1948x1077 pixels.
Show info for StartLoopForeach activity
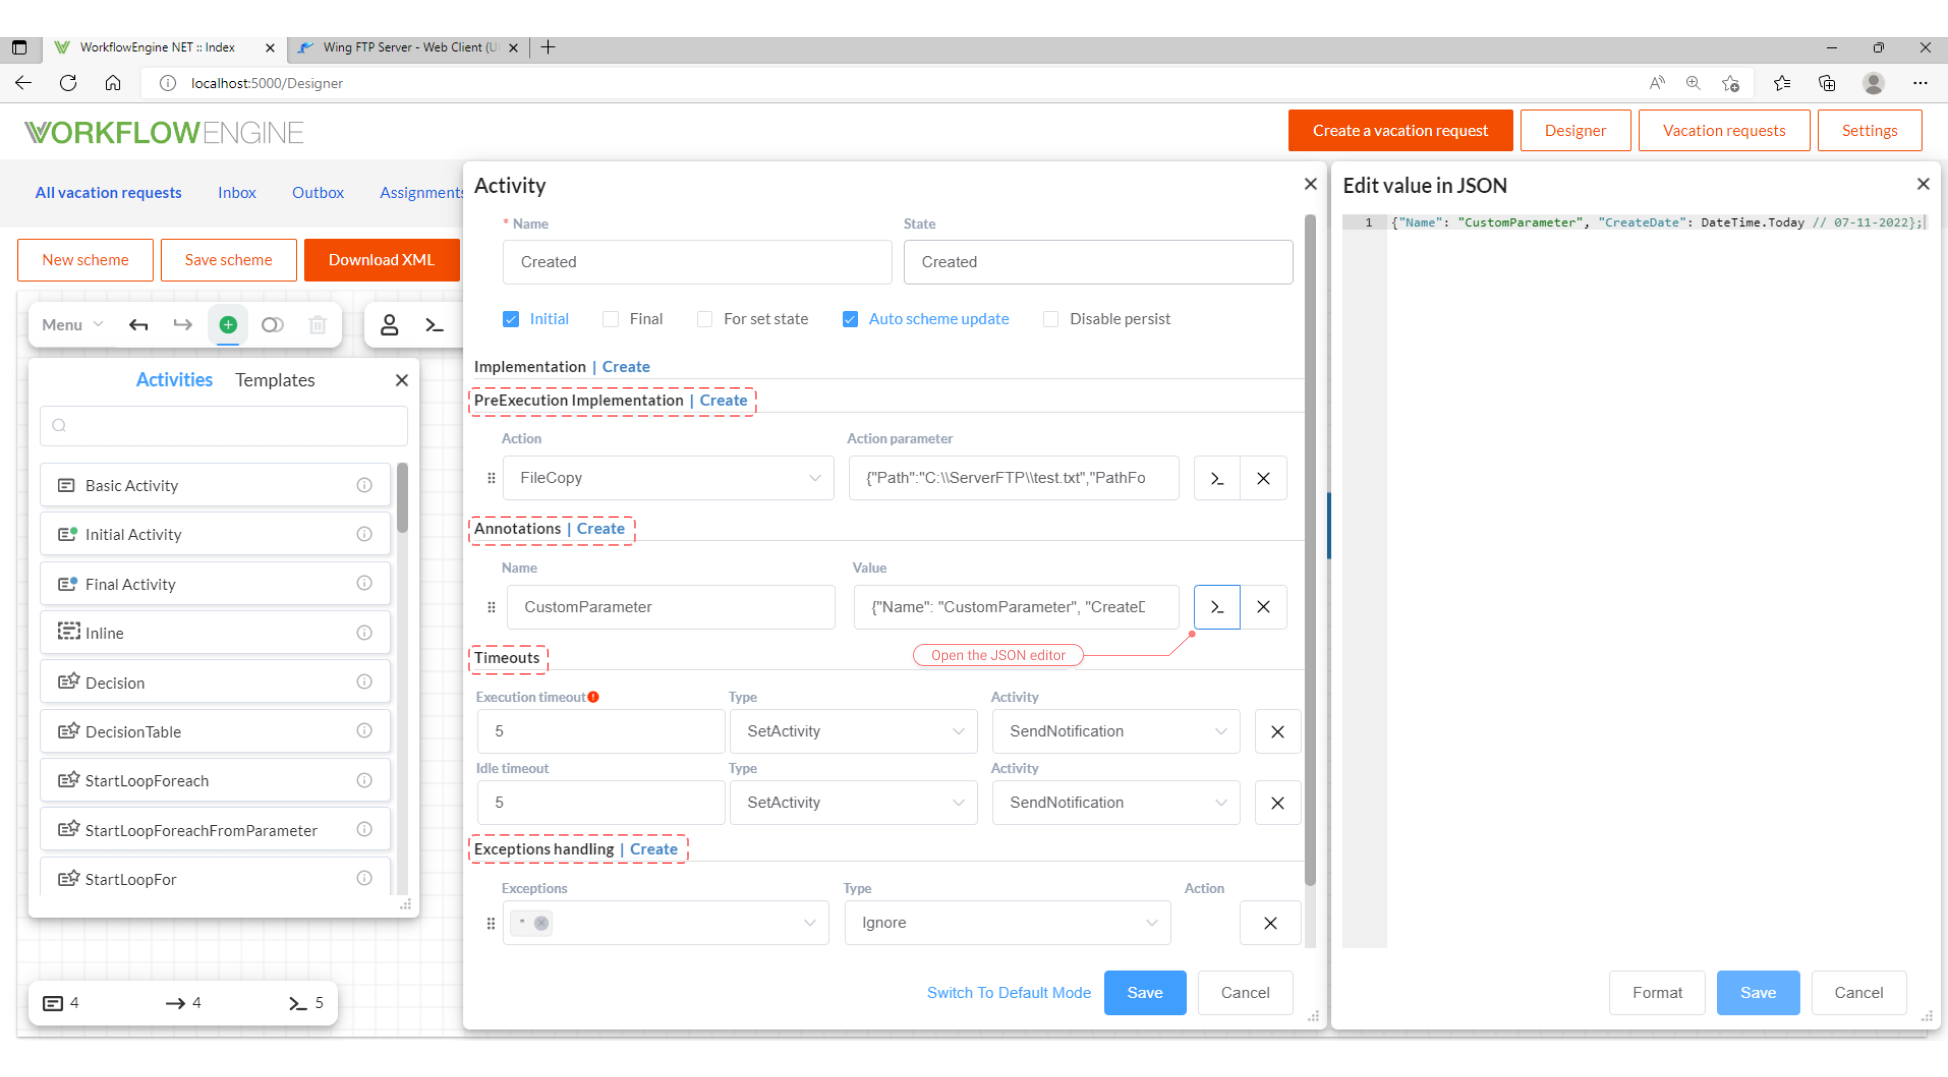(364, 780)
